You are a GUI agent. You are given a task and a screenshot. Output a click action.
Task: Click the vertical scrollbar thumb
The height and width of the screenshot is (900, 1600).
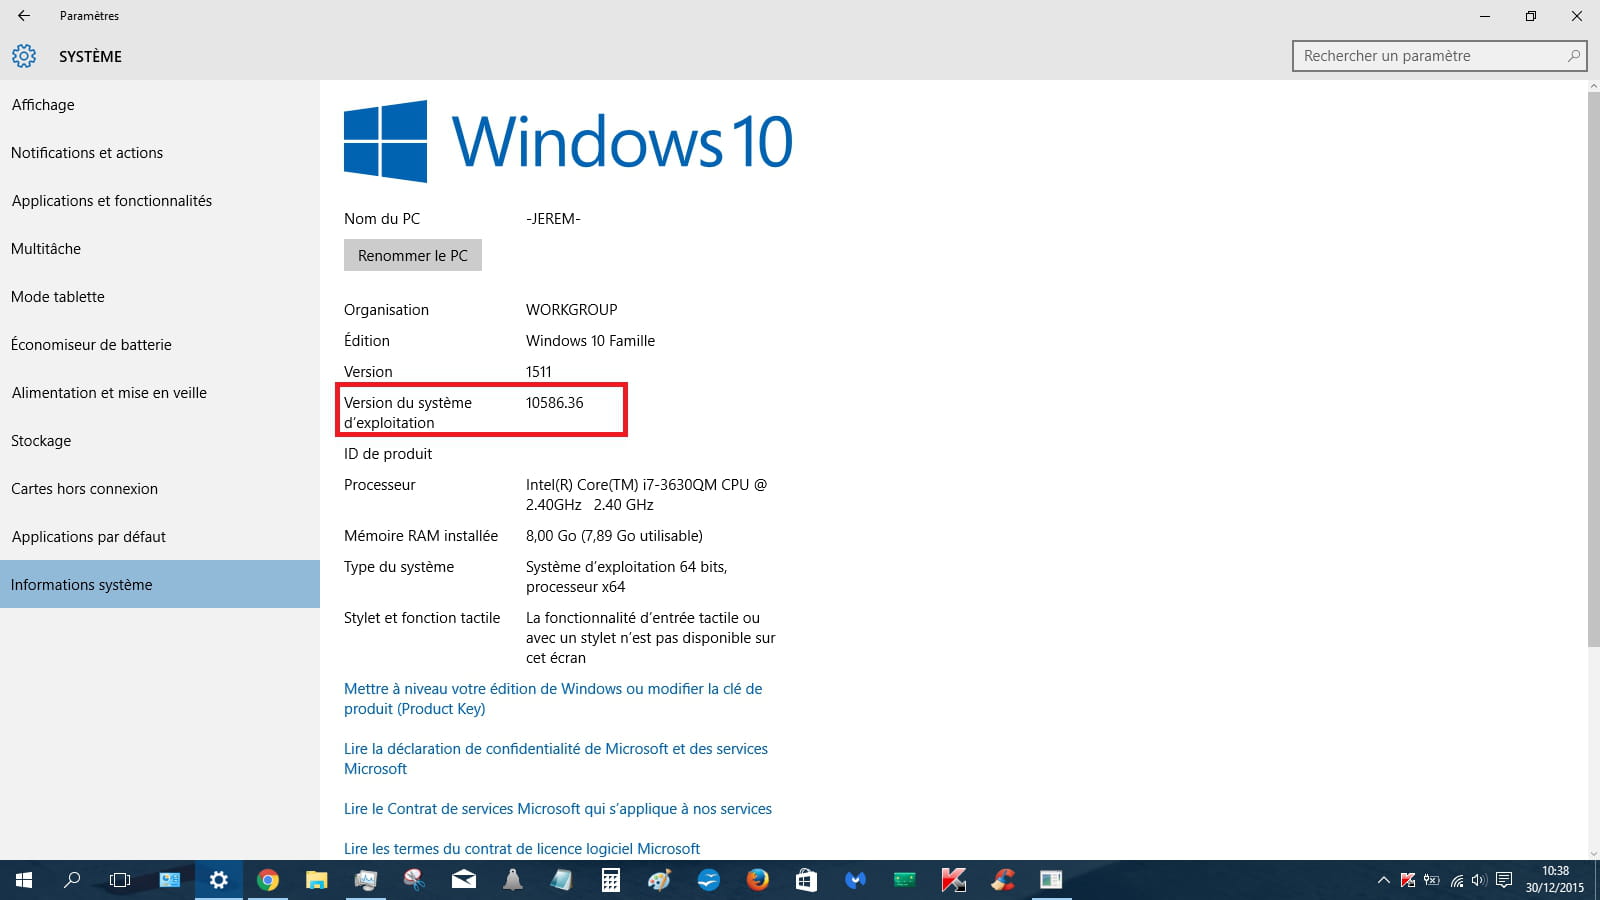click(1594, 370)
